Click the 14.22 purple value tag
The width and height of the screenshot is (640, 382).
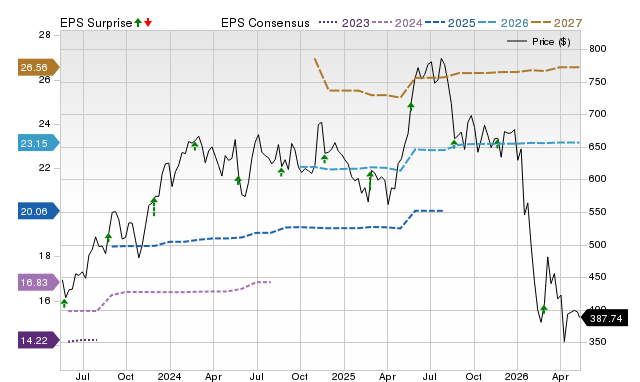point(38,340)
